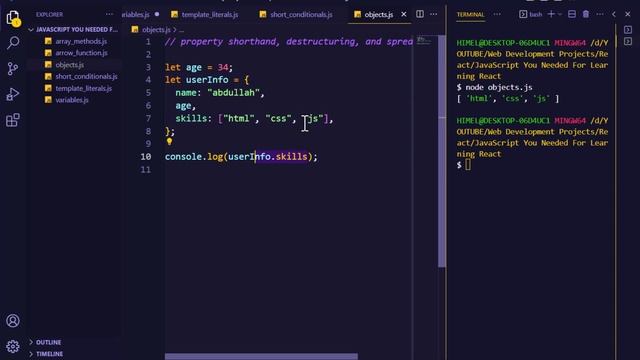Click the breadcrumb ellipsis after objects.js
Screen dimensions: 640x360
182,30
